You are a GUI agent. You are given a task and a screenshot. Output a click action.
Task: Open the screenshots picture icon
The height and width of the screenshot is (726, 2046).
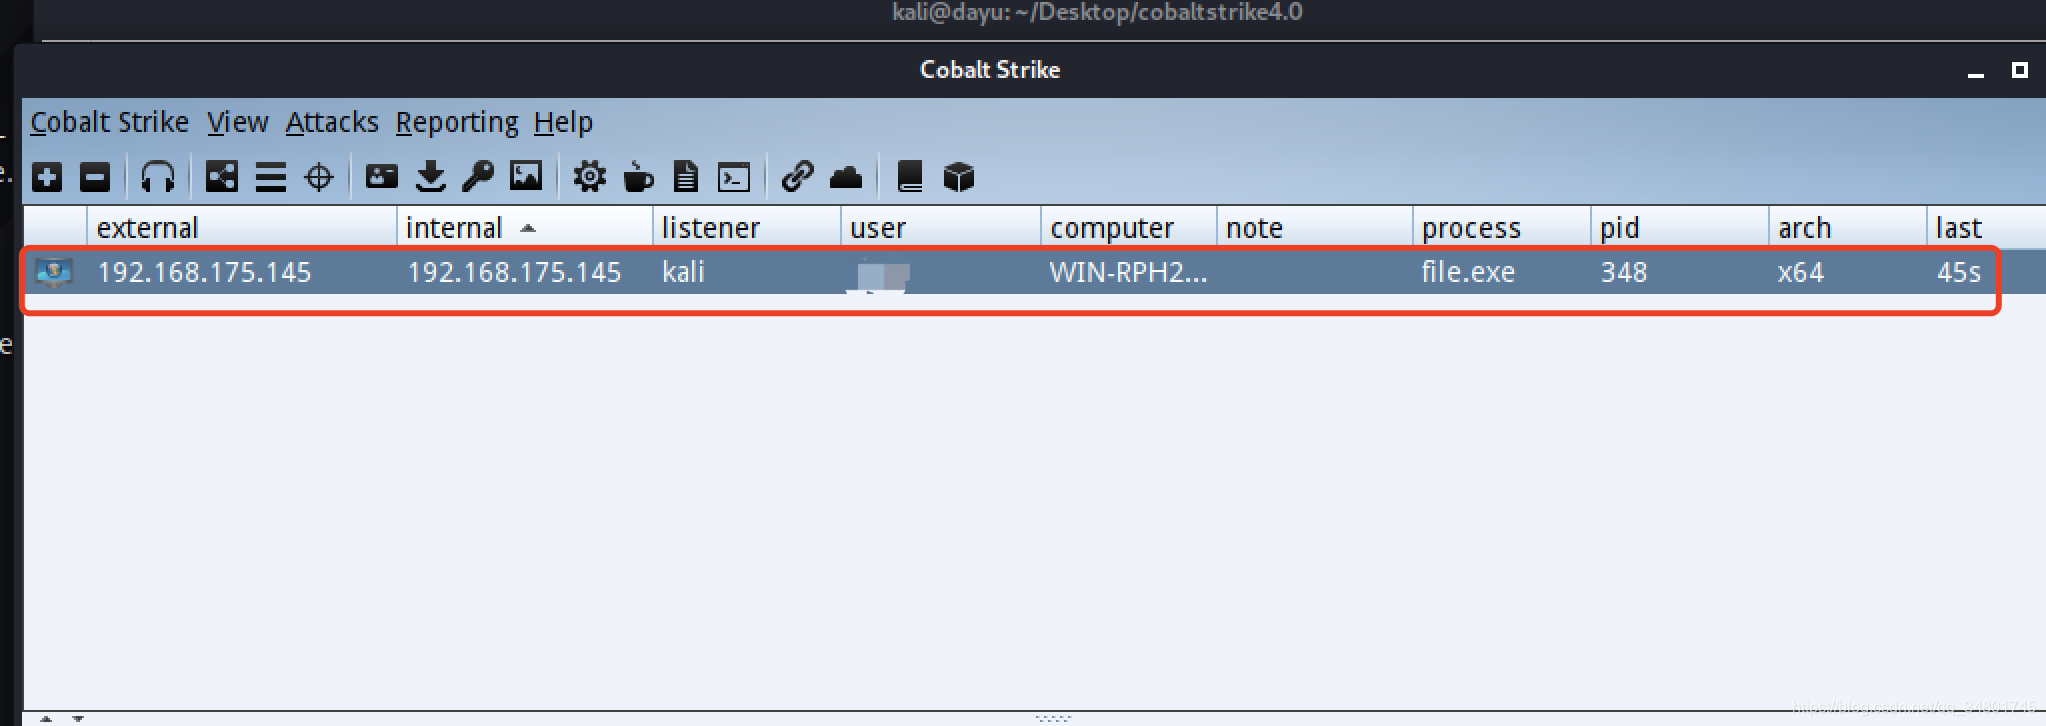pos(526,177)
